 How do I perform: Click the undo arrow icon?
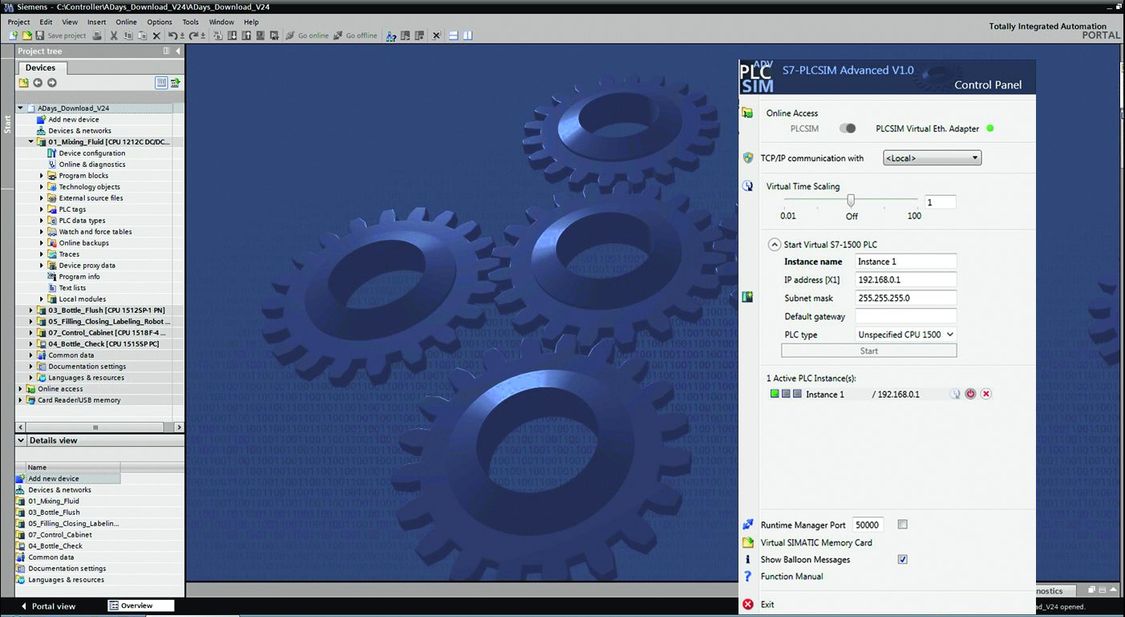tap(173, 35)
